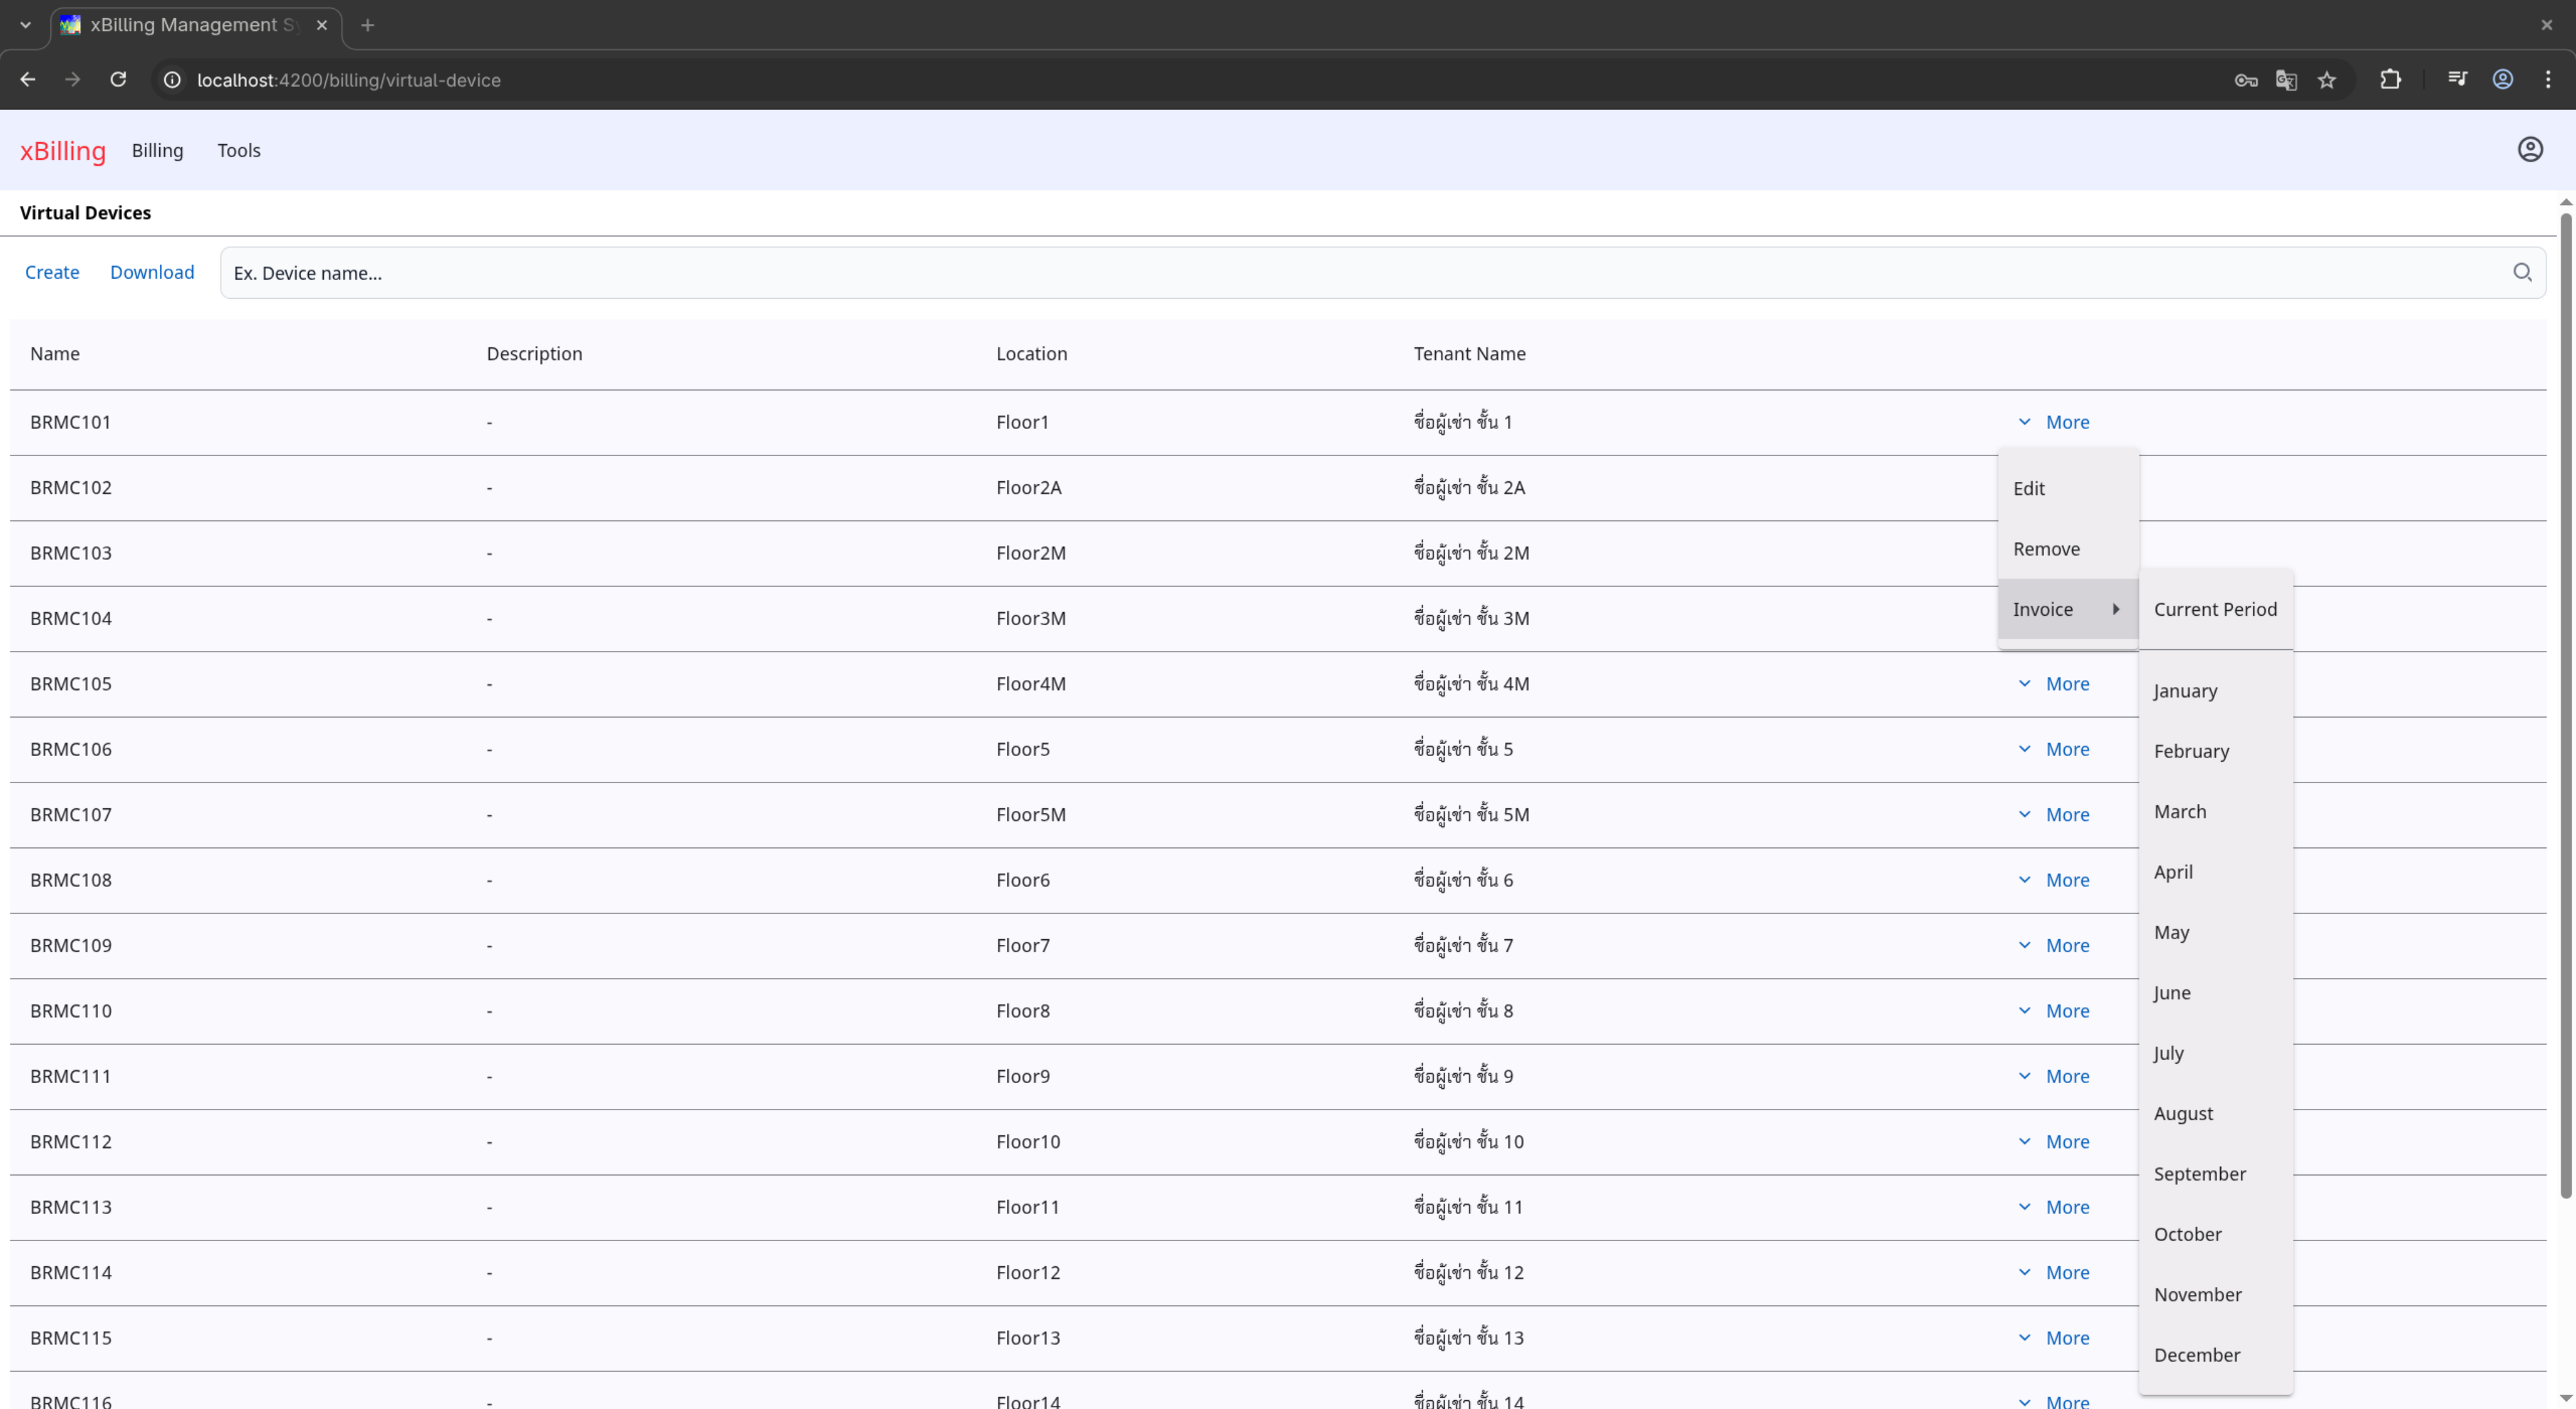This screenshot has width=2576, height=1409.
Task: Click the browser reload icon
Action: (118, 80)
